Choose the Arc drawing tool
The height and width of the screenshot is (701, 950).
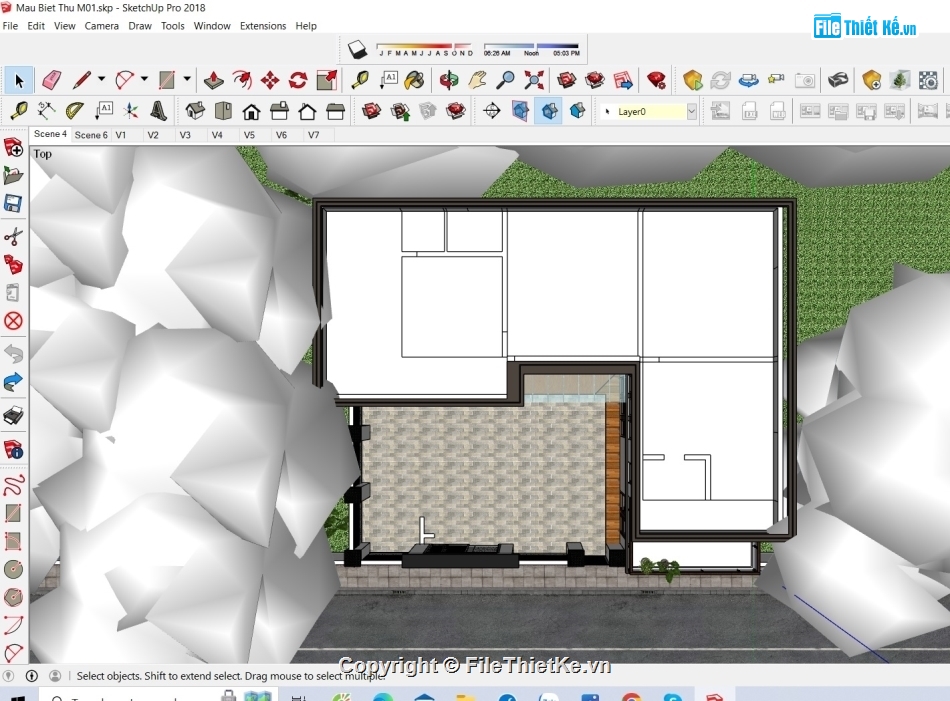(x=124, y=80)
